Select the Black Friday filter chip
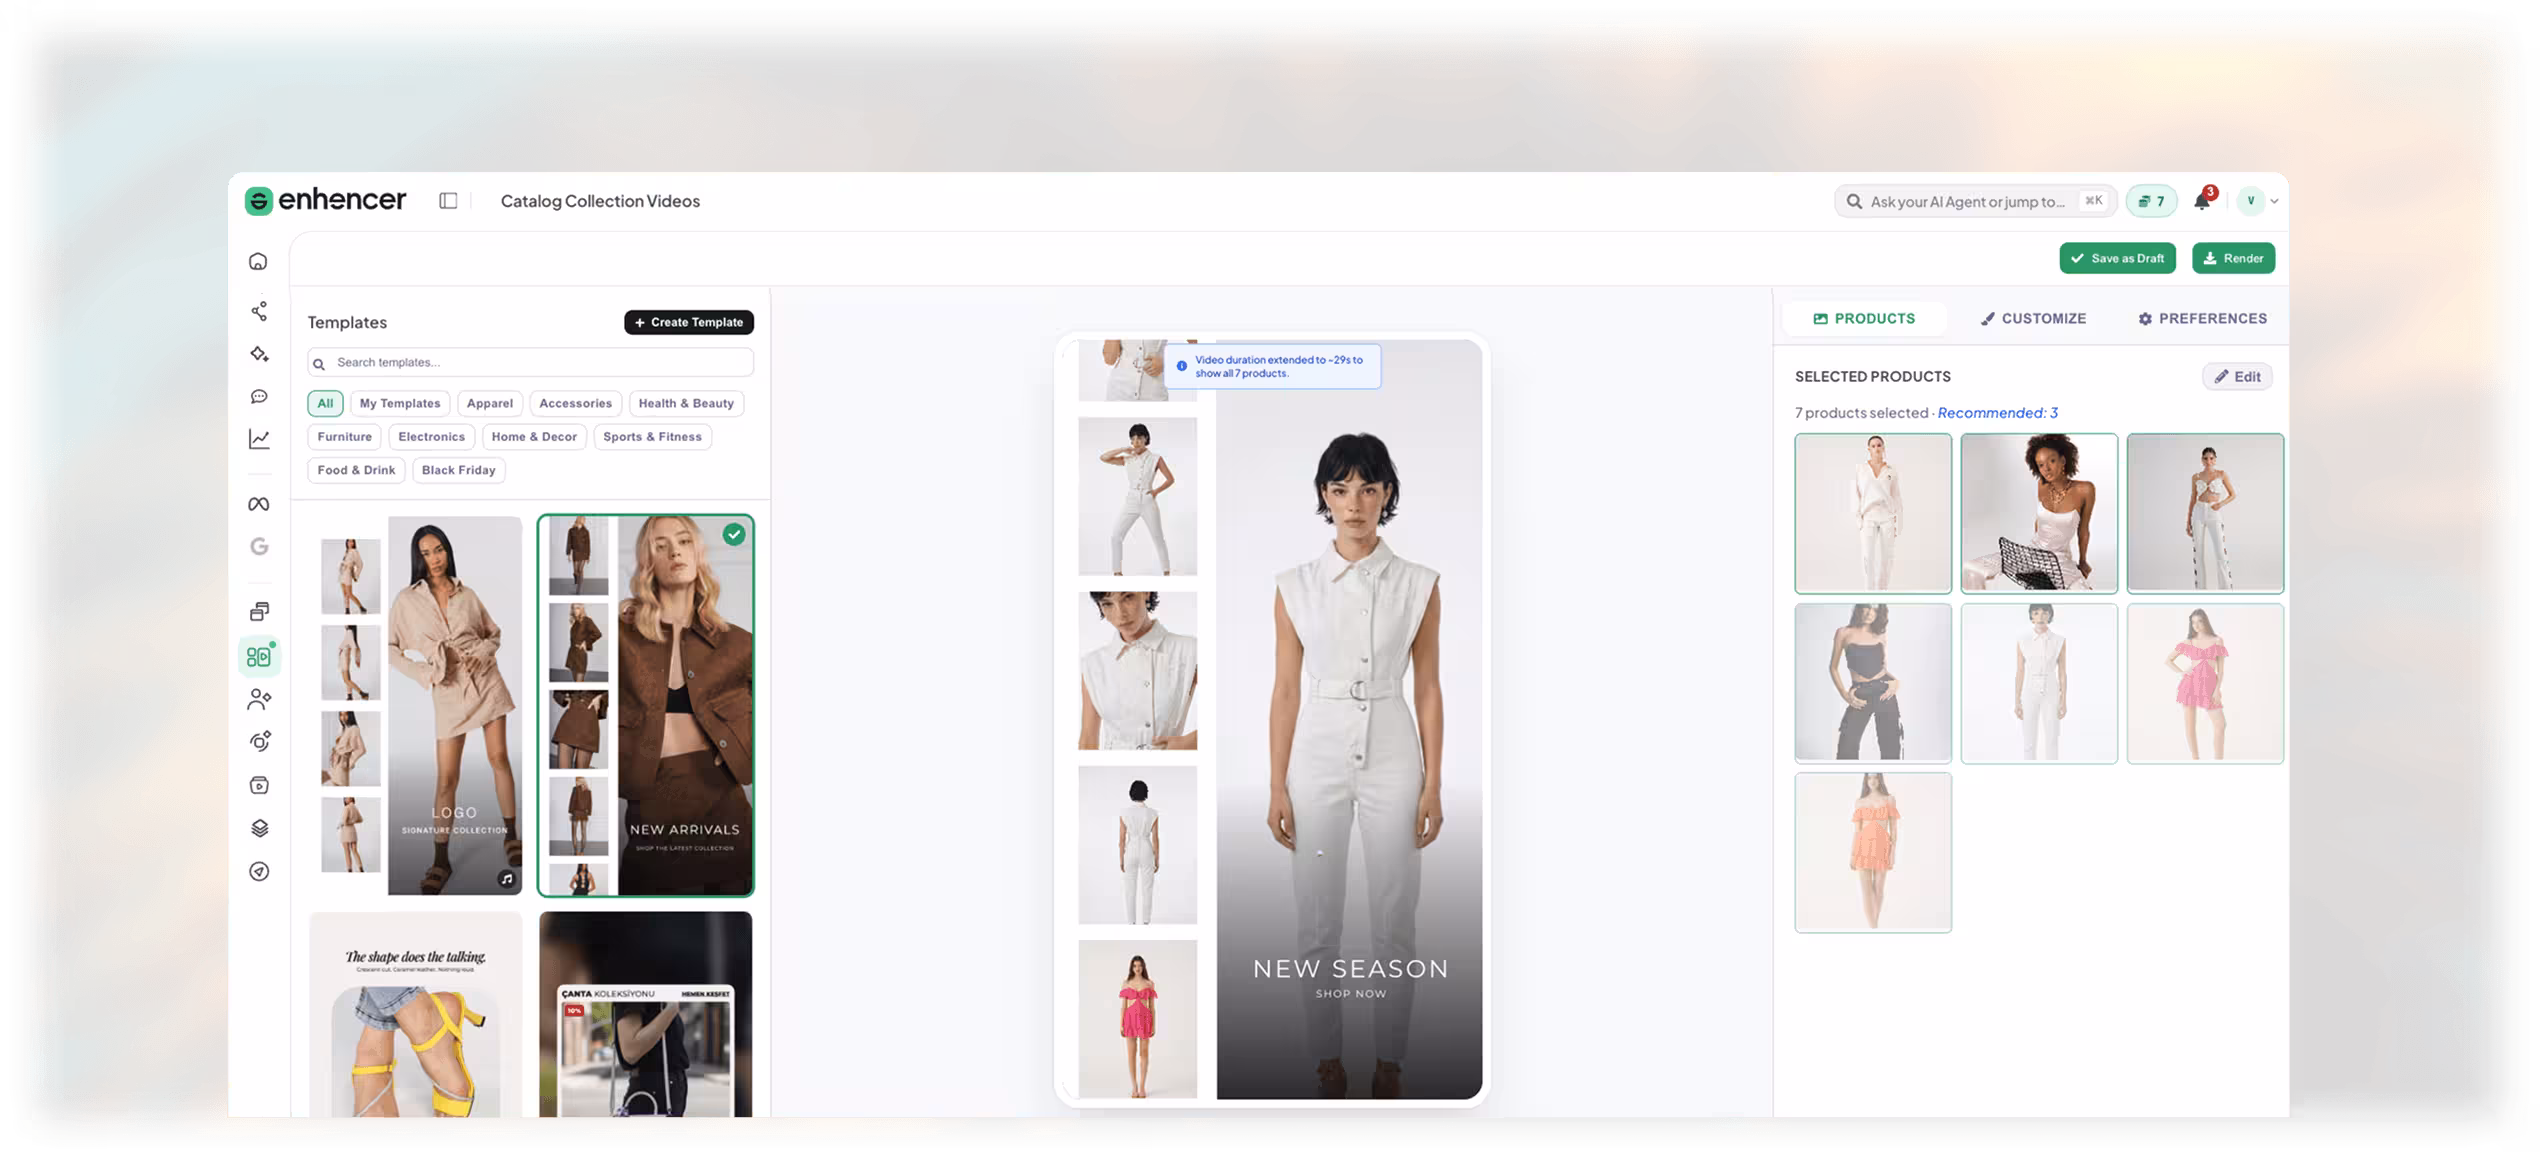 (458, 470)
